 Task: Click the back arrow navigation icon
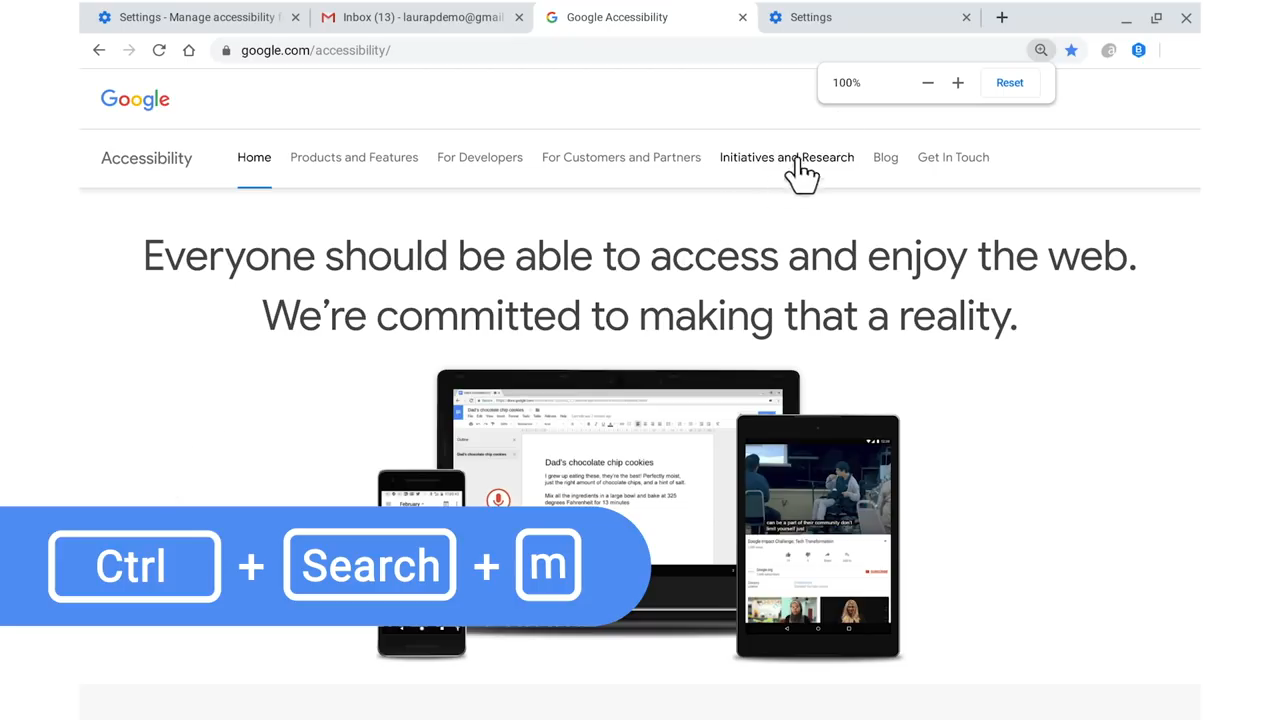tap(99, 50)
